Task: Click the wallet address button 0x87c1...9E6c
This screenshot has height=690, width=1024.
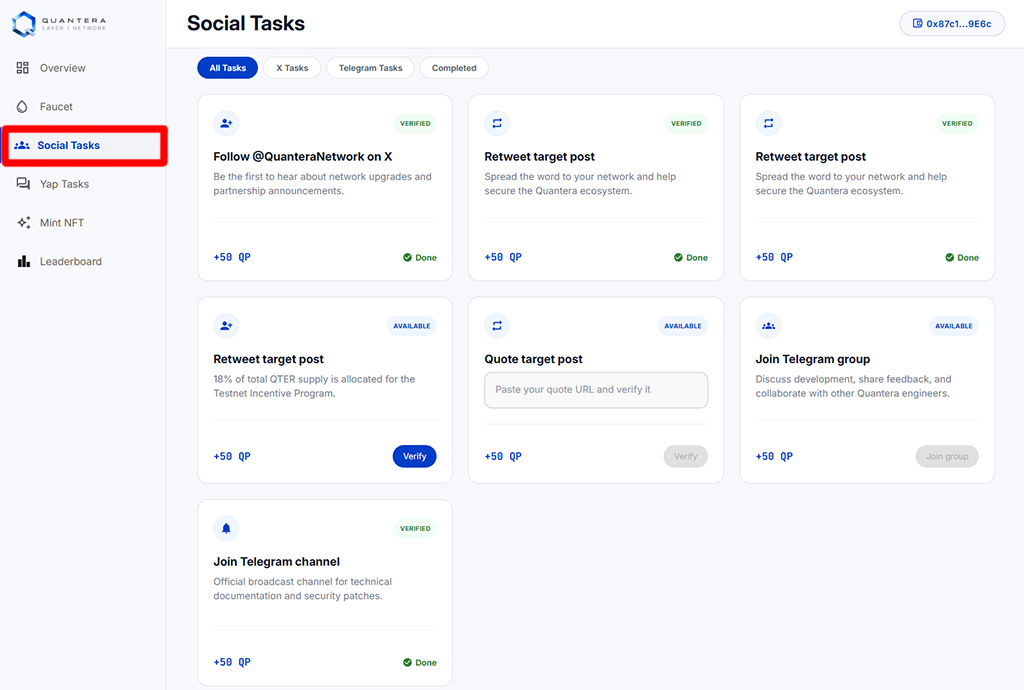Action: coord(952,24)
